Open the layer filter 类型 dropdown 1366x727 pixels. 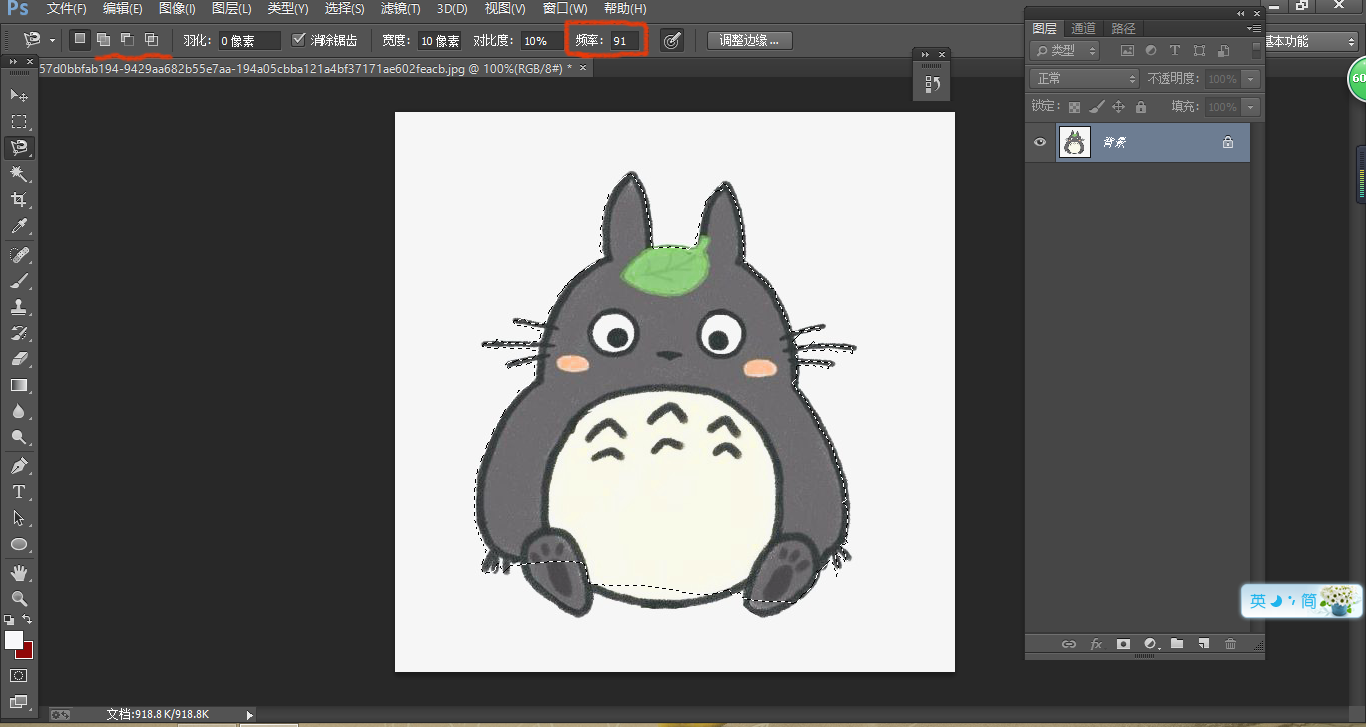1065,50
